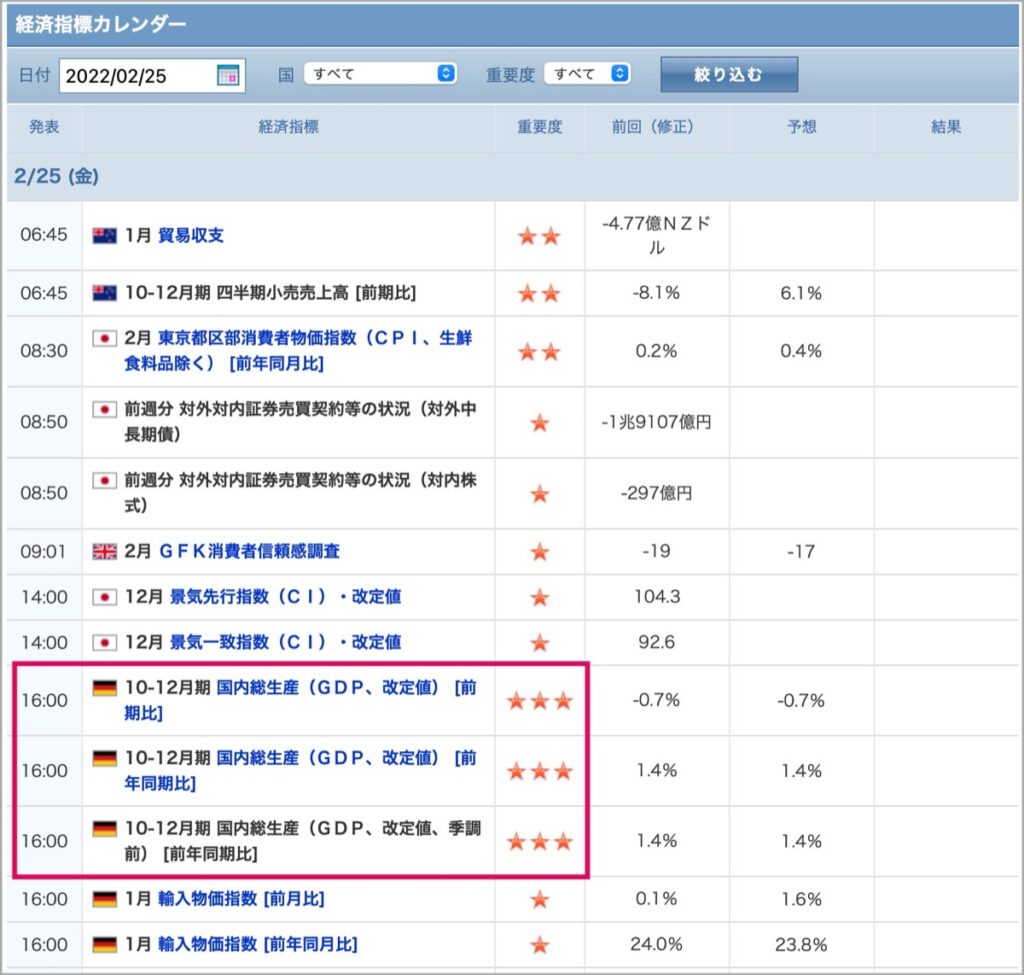Viewport: 1024px width, 975px height.
Task: Open the calendar date picker icon
Action: (228, 76)
